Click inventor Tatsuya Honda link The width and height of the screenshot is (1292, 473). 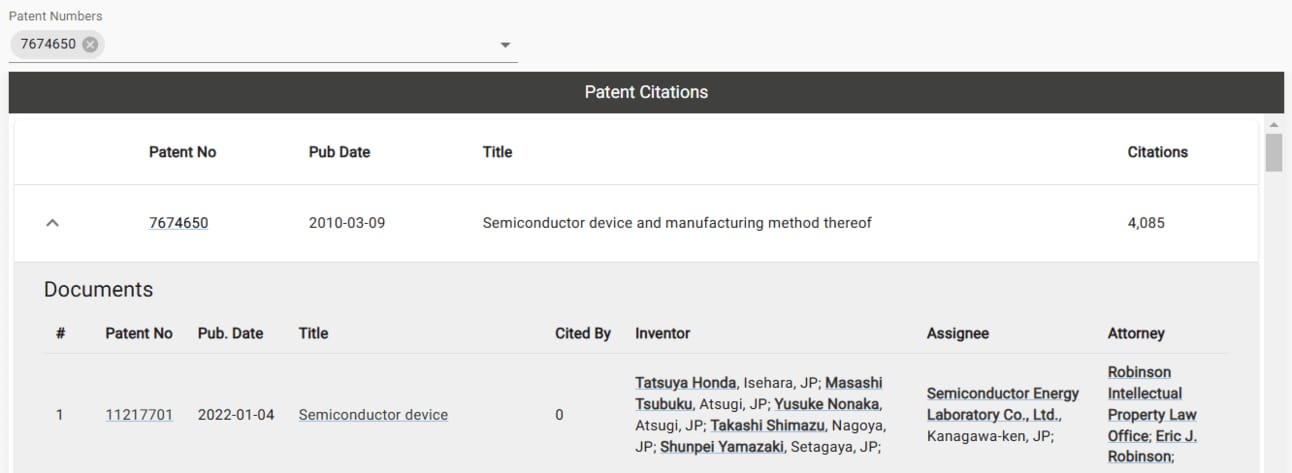coord(686,383)
